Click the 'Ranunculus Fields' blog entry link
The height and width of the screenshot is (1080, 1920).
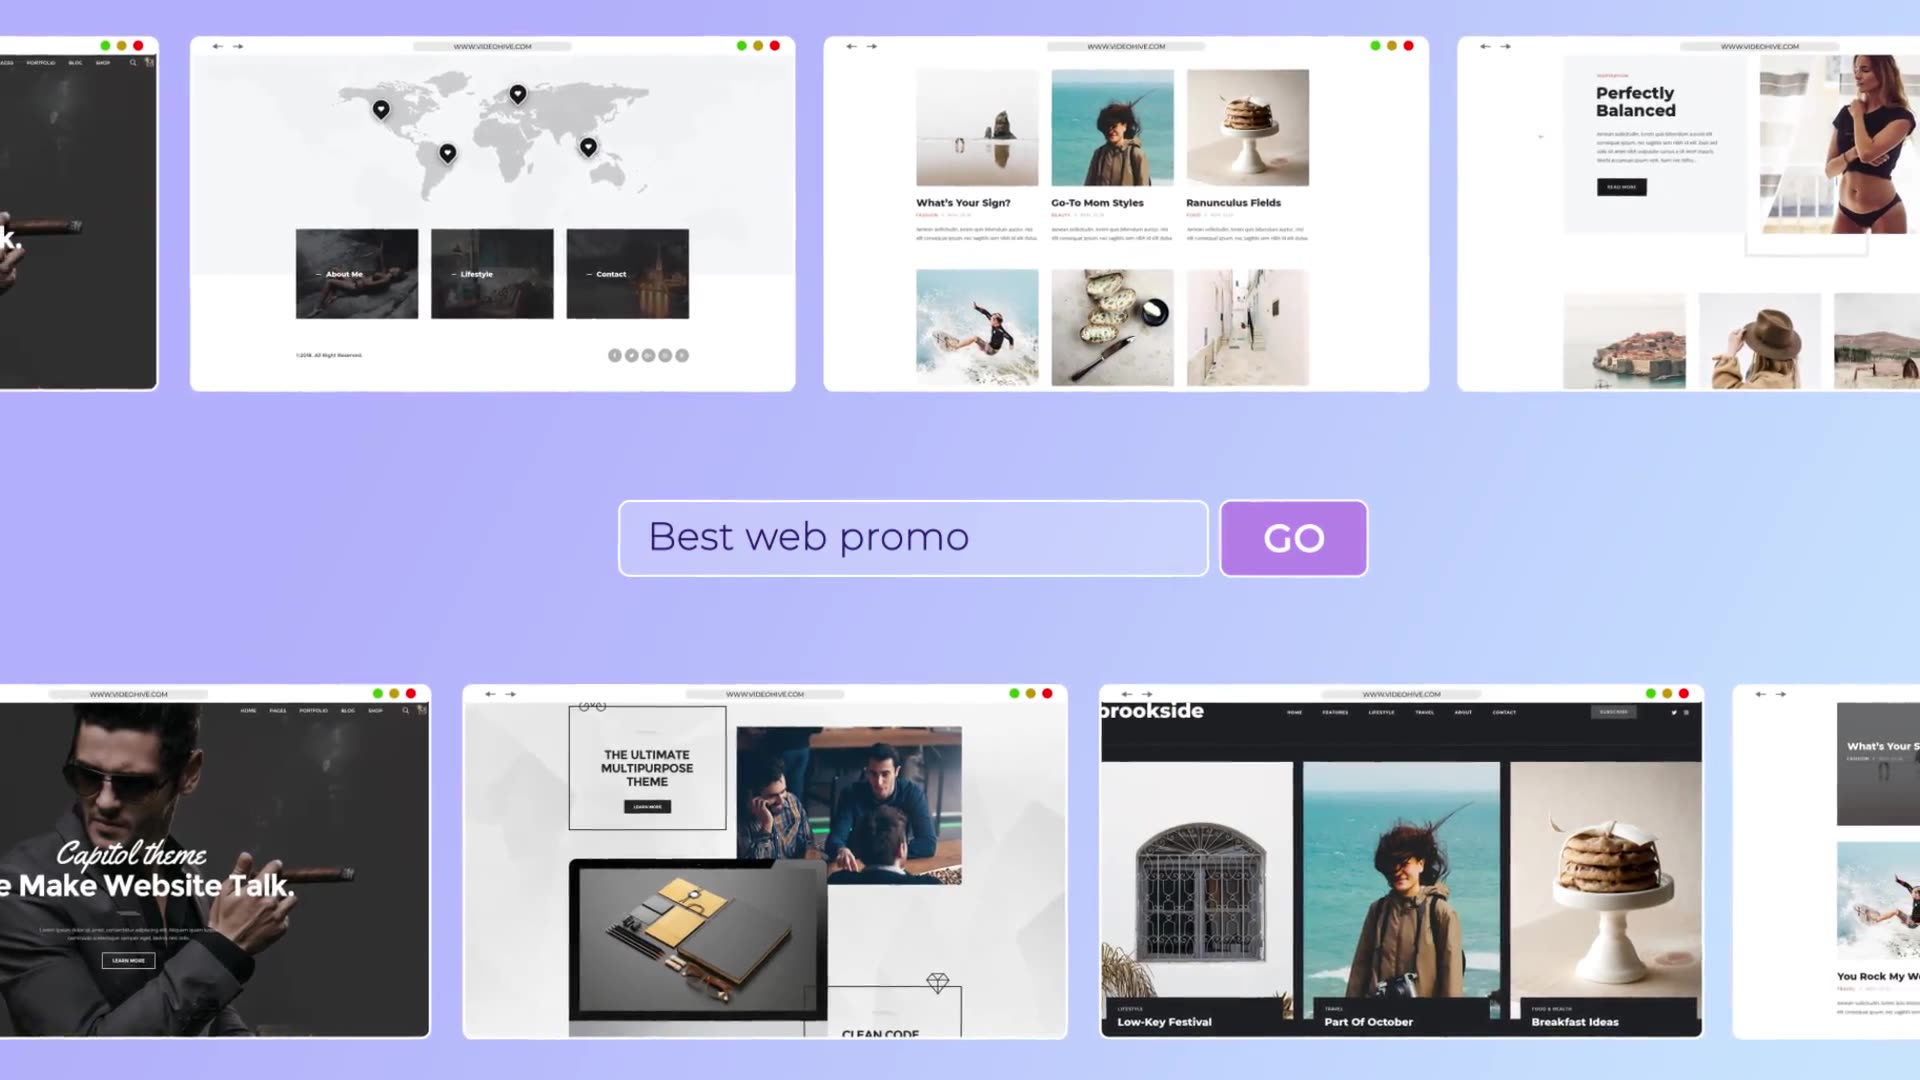1233,202
